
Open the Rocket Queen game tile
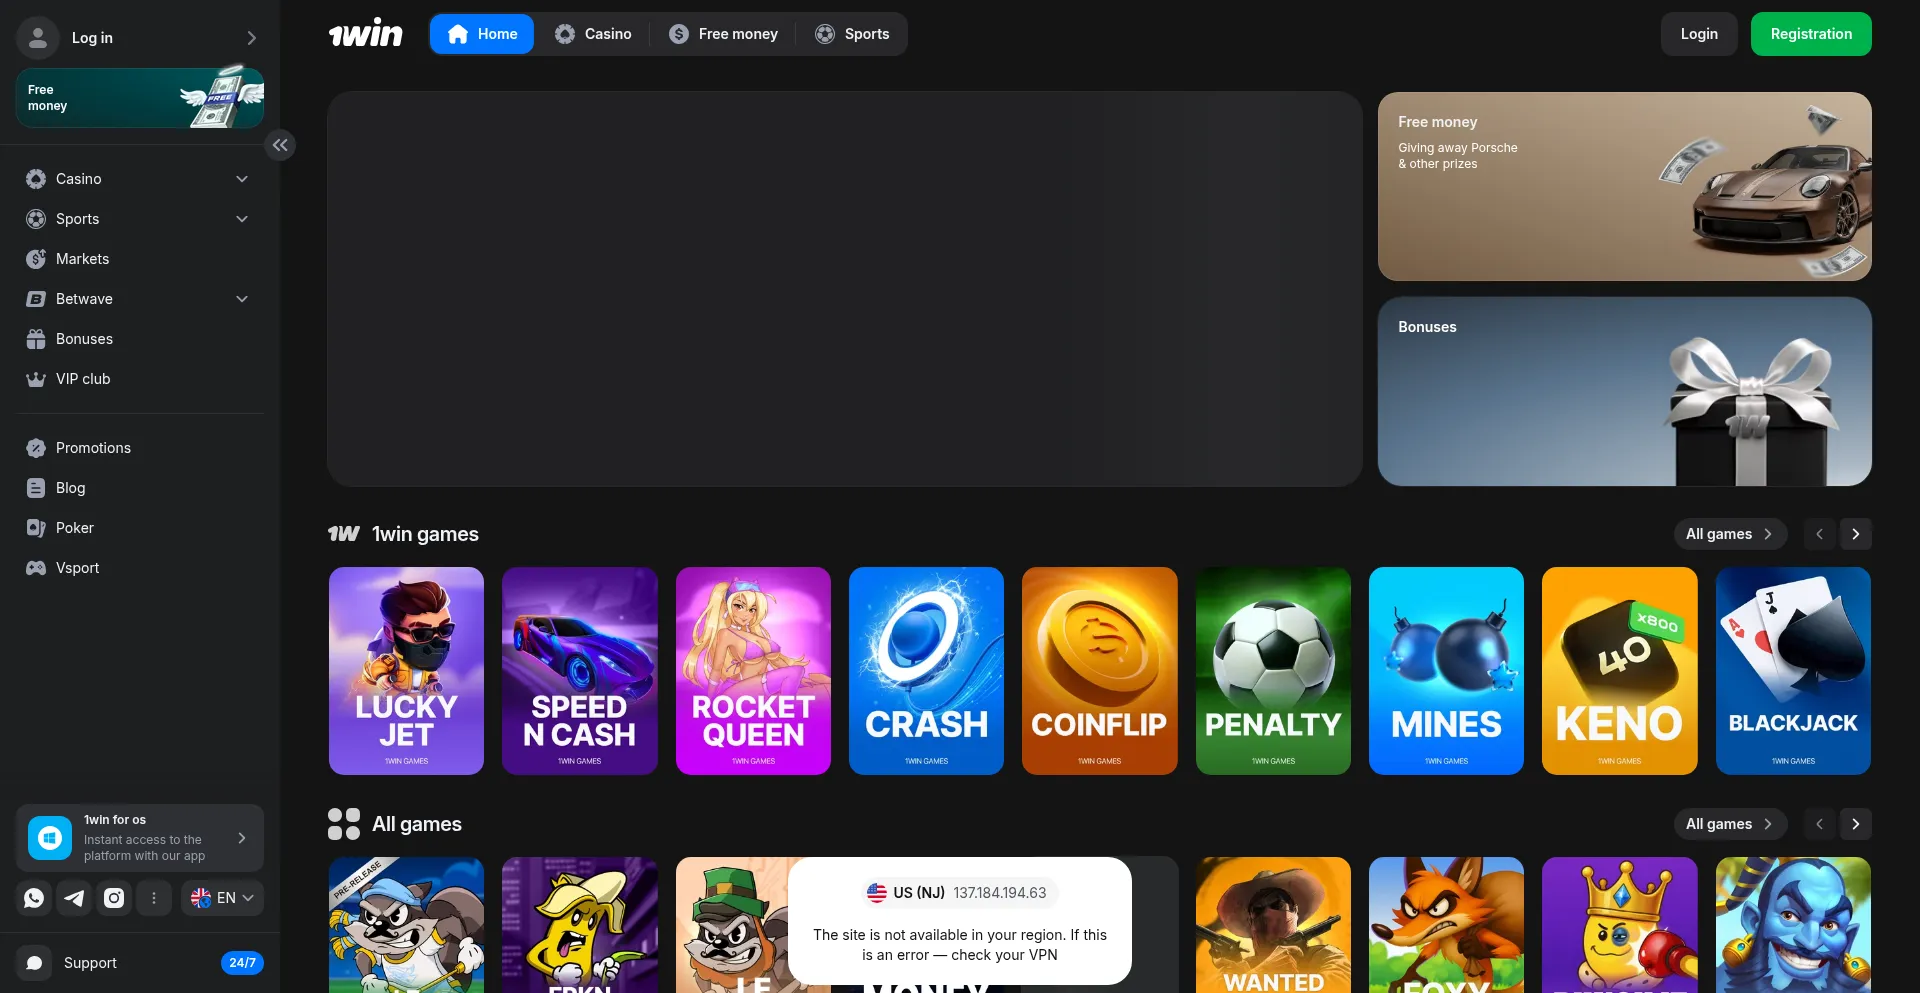click(x=753, y=671)
